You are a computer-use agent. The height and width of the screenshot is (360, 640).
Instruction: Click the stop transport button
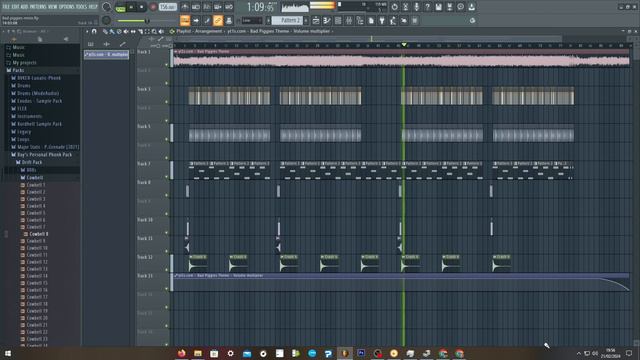coord(142,7)
